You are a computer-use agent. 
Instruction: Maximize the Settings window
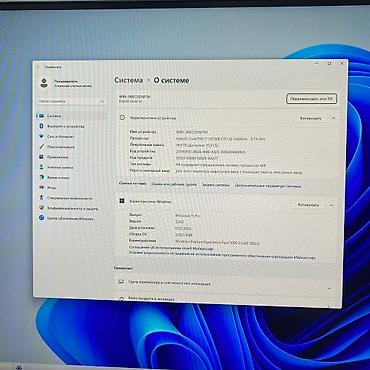click(x=329, y=63)
